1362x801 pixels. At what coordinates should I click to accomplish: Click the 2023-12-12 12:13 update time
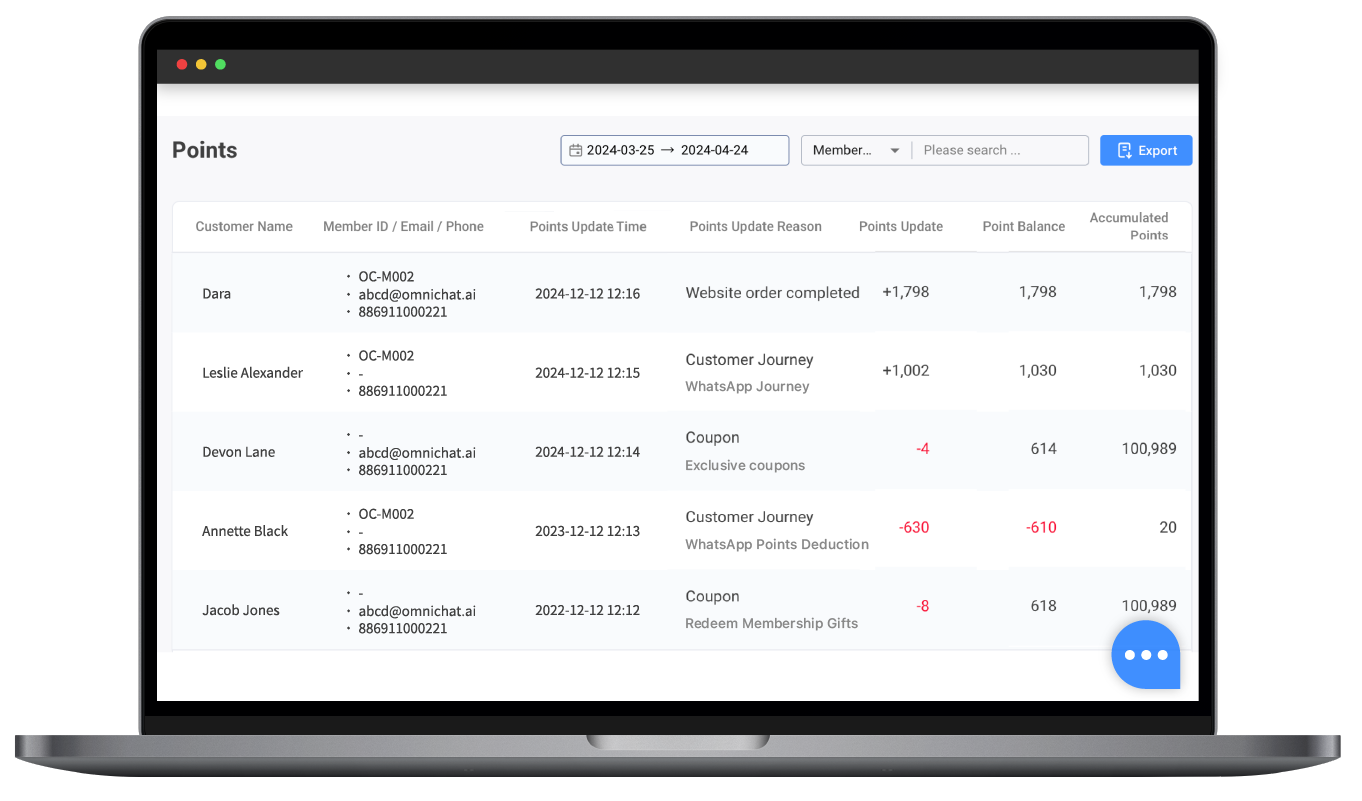click(x=587, y=531)
